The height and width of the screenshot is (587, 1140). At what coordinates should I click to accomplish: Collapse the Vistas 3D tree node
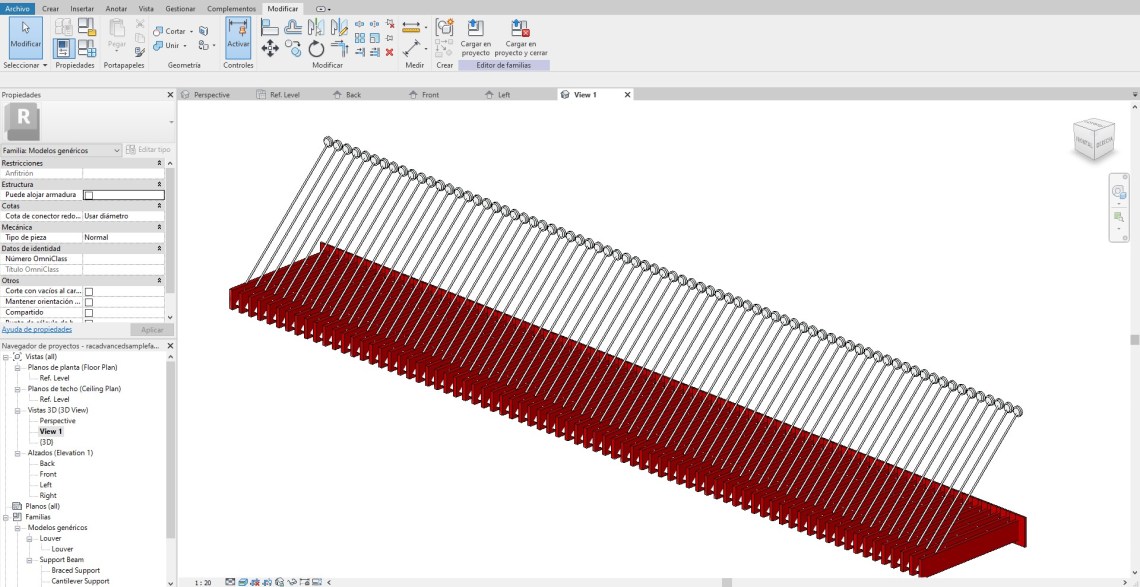[17, 410]
